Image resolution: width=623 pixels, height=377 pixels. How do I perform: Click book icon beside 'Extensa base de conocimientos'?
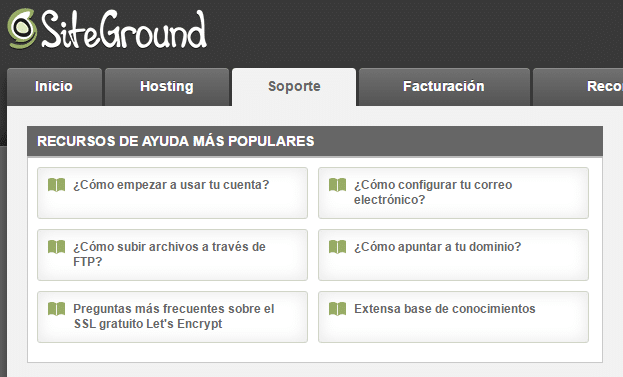337,309
